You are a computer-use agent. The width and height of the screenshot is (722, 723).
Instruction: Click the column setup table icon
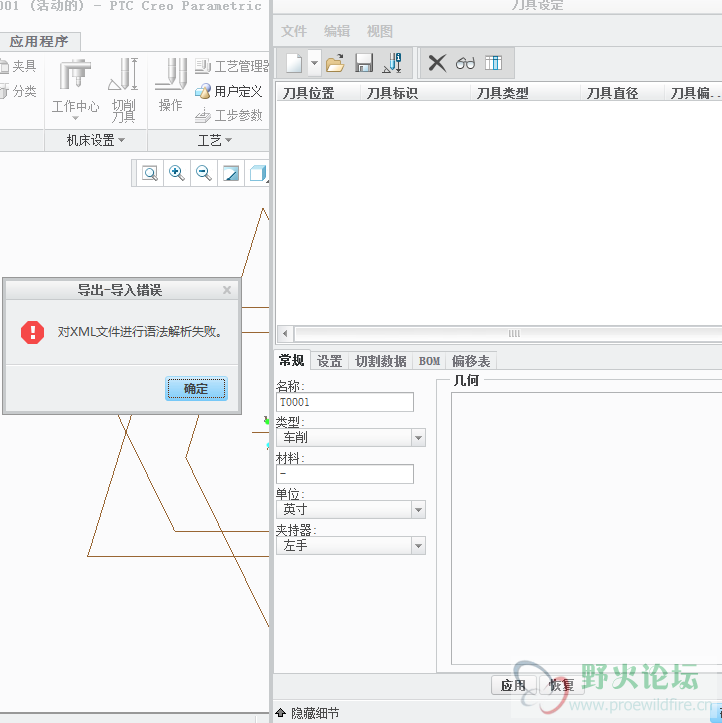point(493,63)
